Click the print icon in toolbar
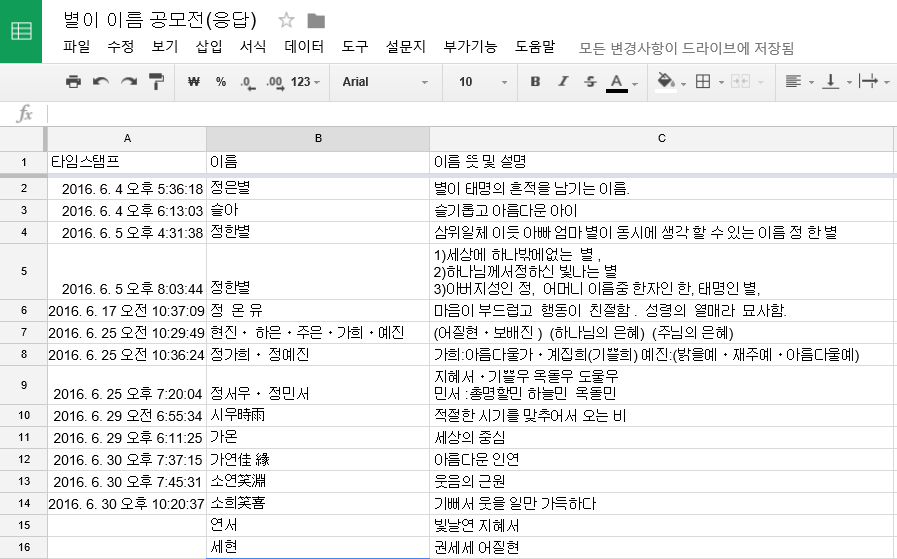Screen dimensions: 897x559 tap(73, 82)
